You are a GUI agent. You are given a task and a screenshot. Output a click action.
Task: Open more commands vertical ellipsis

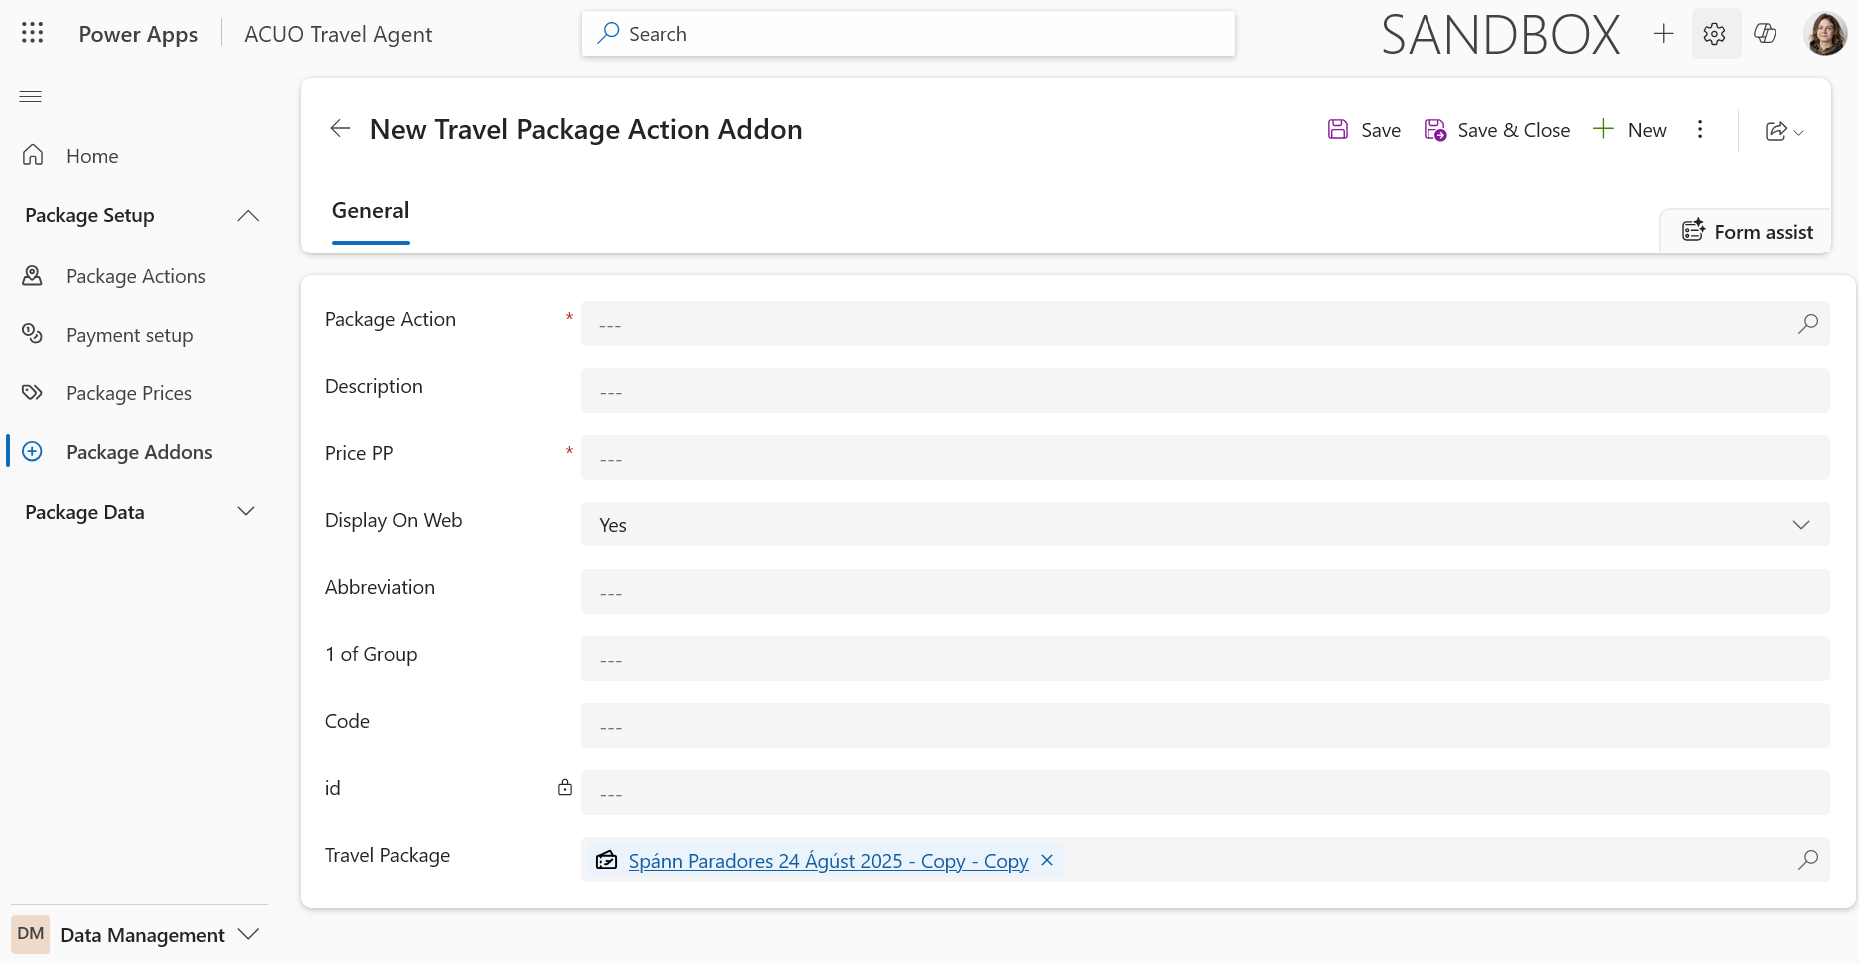pos(1700,129)
